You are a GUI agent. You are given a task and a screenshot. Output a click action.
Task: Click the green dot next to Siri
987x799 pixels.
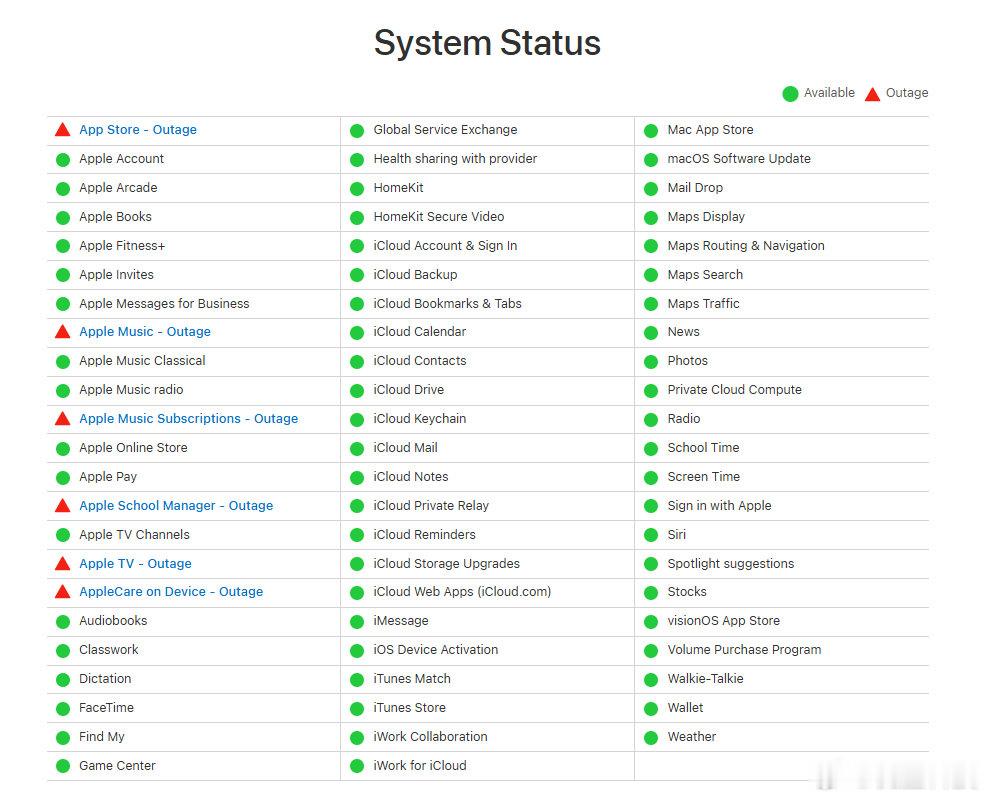(x=651, y=536)
